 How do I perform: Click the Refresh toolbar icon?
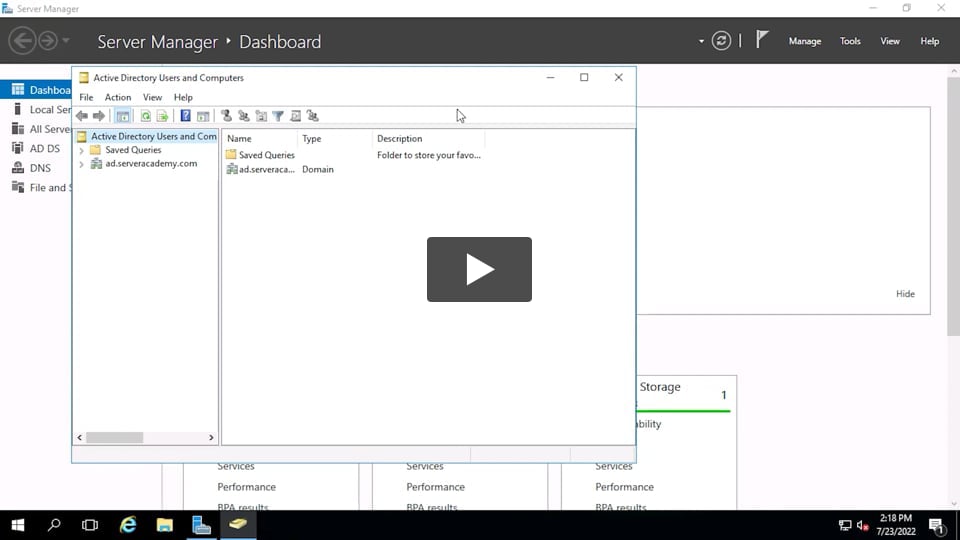(146, 116)
